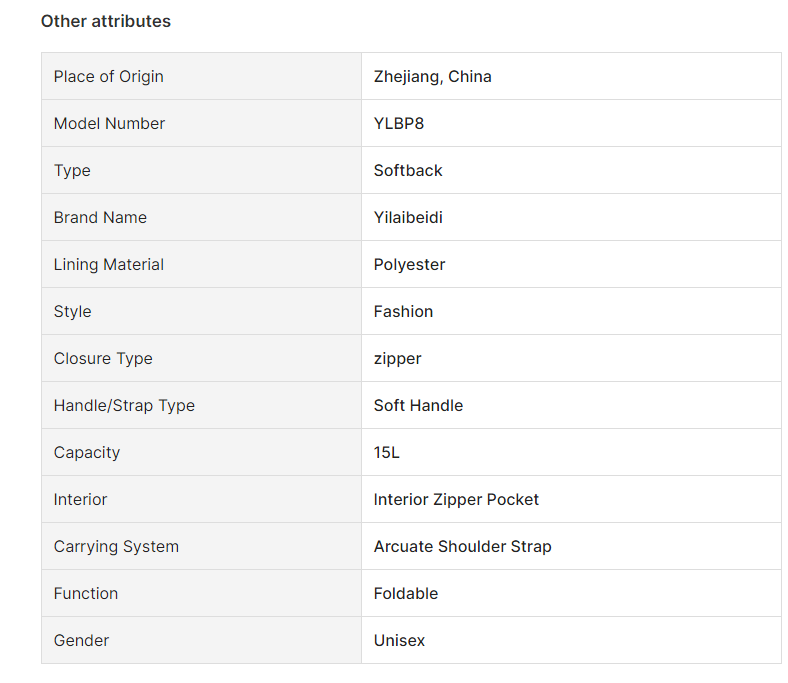Click the 'Other attributes' heading
The image size is (788, 683).
[x=105, y=21]
